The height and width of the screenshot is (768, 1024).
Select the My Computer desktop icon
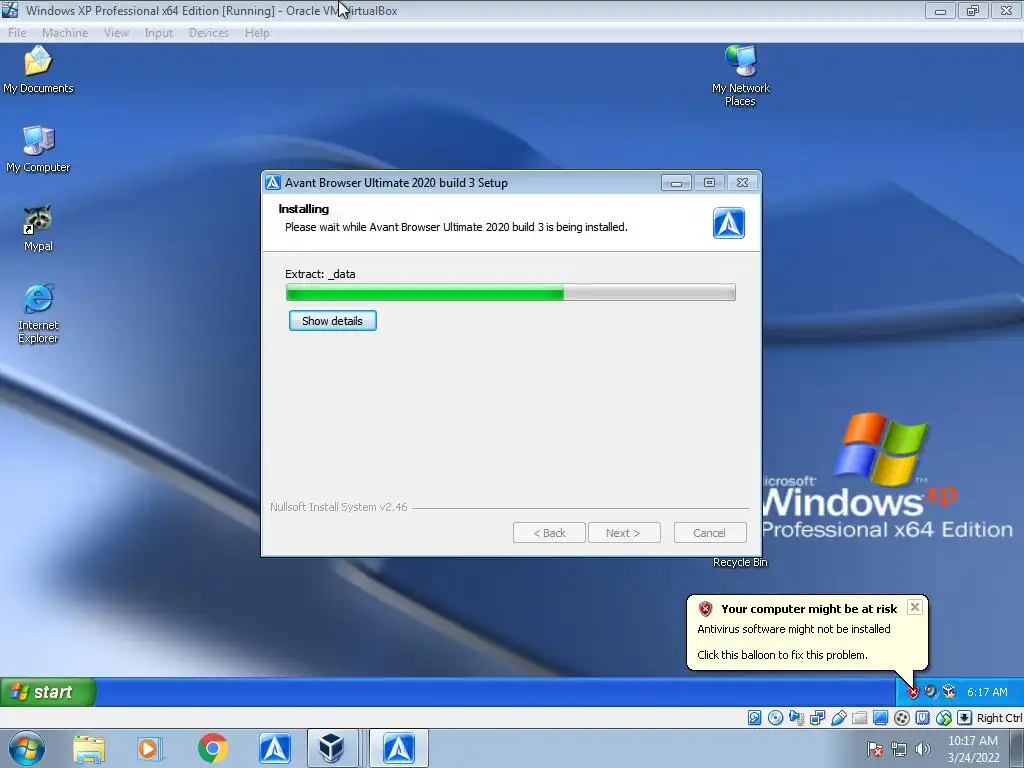[38, 149]
